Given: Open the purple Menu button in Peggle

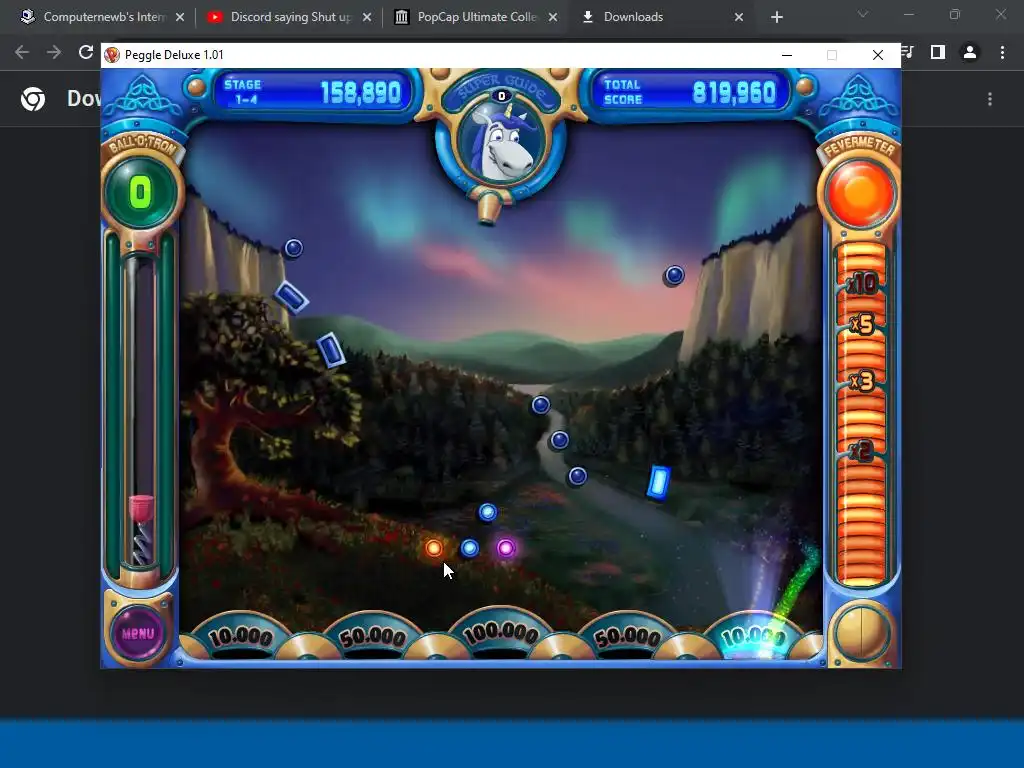Looking at the screenshot, I should pyautogui.click(x=138, y=633).
